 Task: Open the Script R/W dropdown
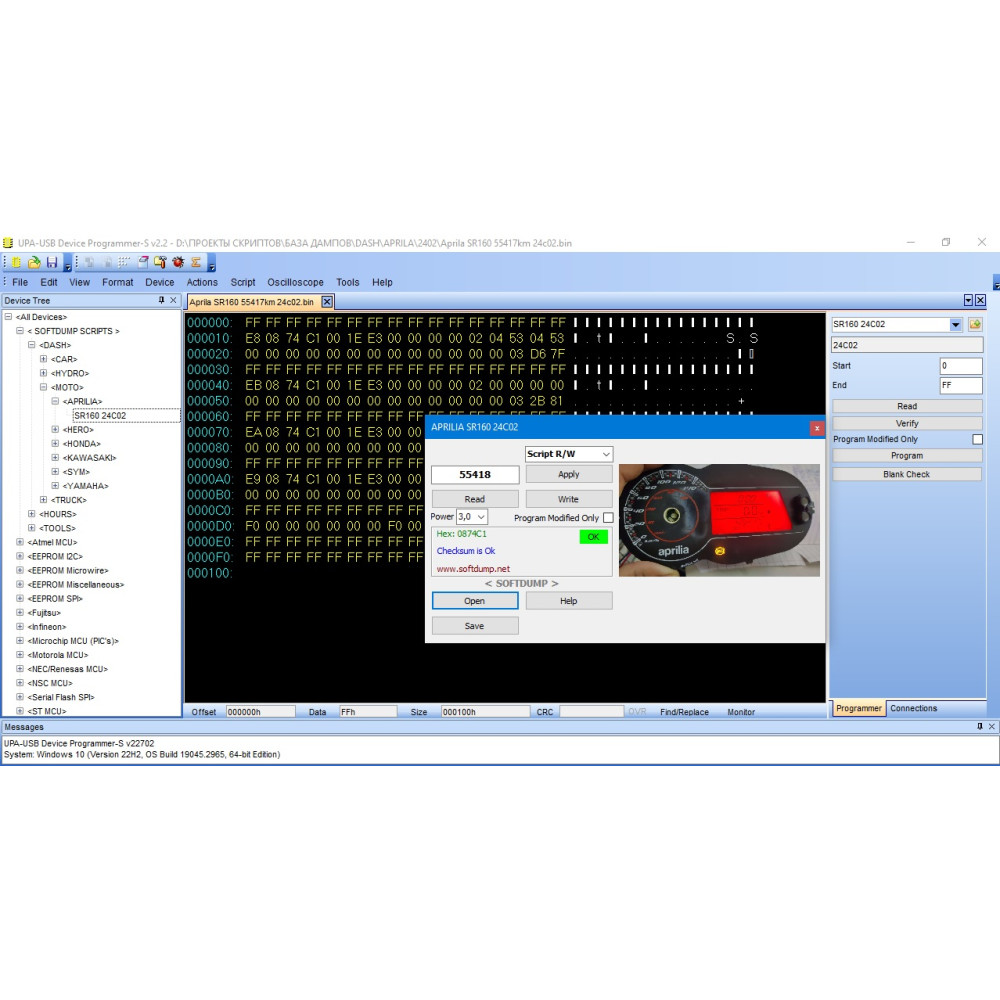pos(606,454)
